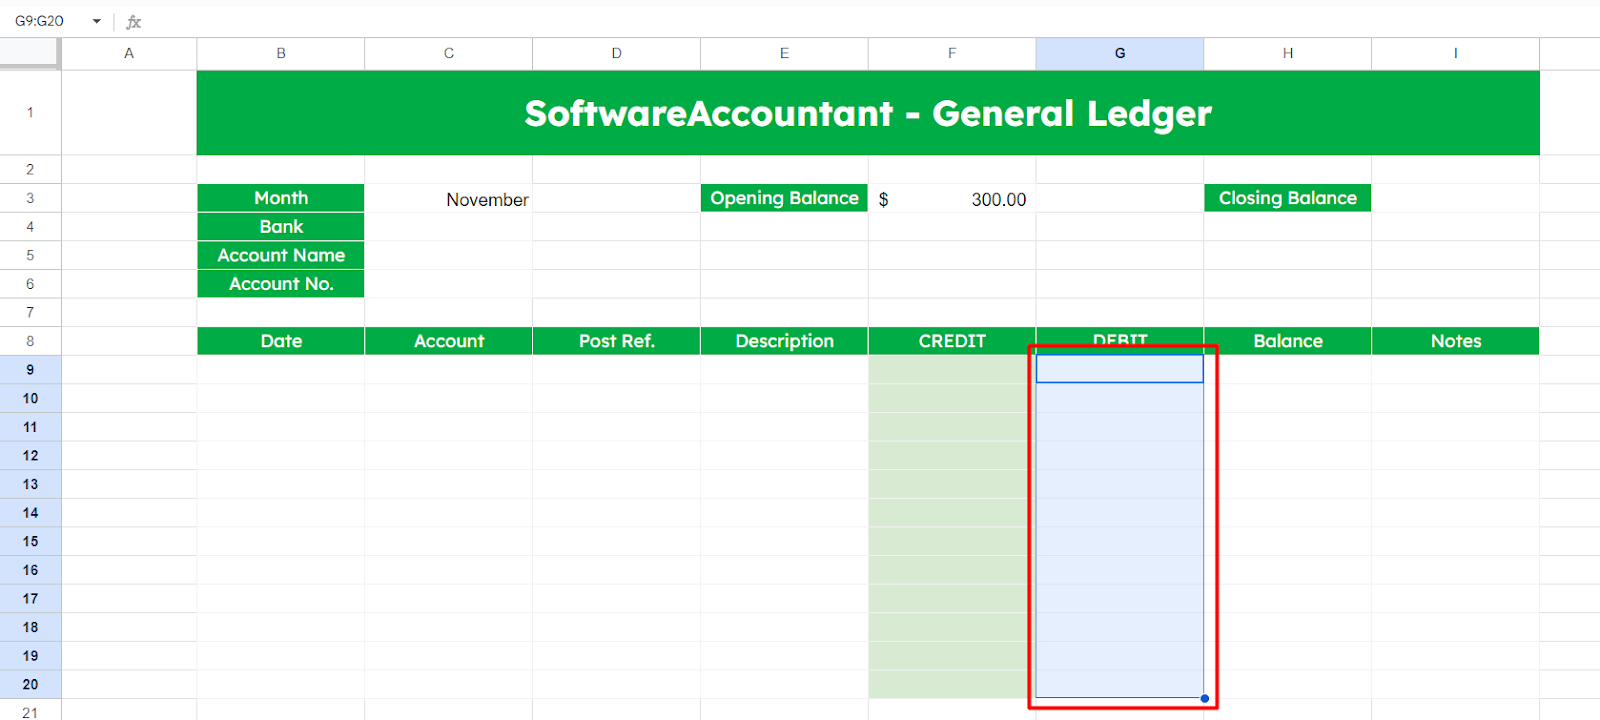This screenshot has height=720, width=1600.
Task: Select row 12 header
Action: (30, 455)
